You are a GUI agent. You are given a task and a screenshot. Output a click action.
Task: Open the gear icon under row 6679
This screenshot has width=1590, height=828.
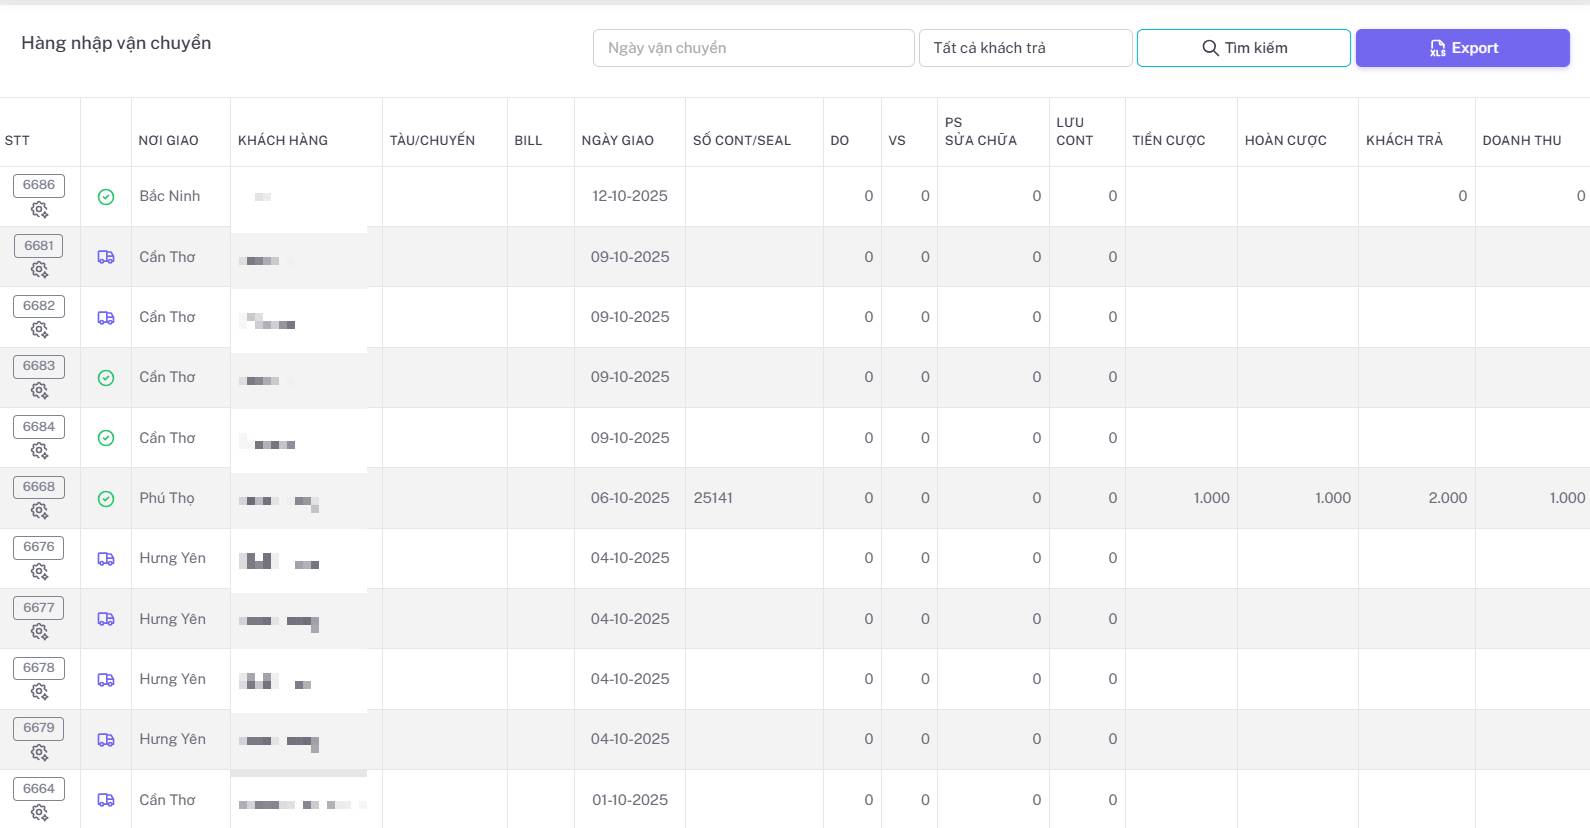pyautogui.click(x=39, y=752)
